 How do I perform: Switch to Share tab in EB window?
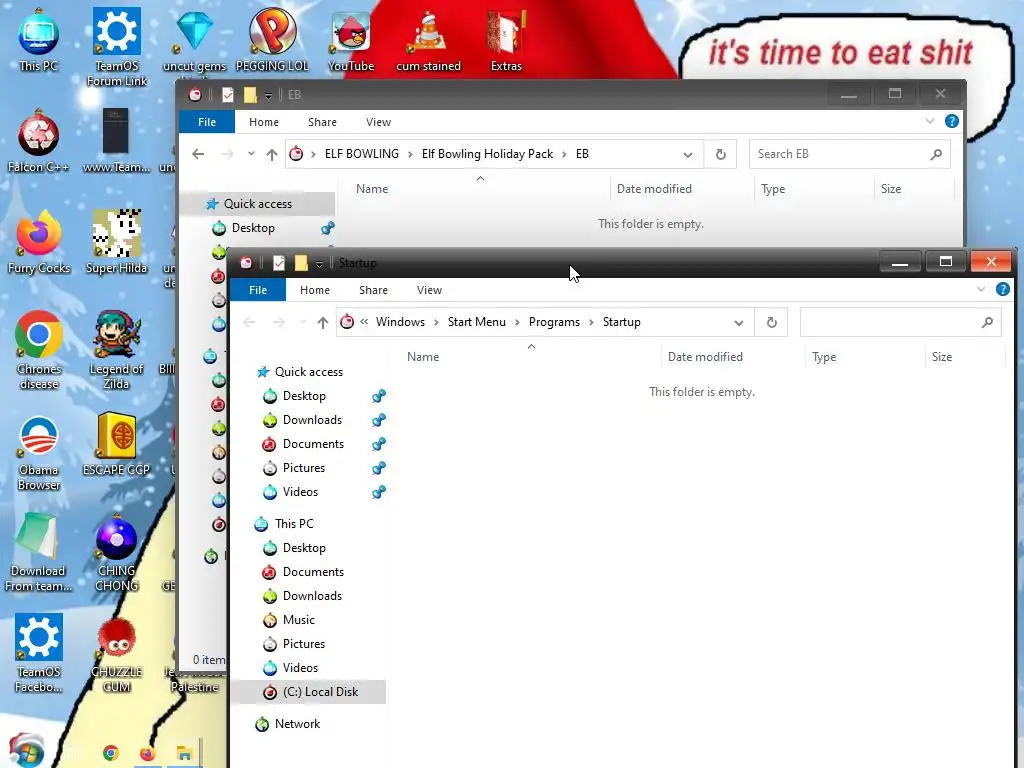323,122
